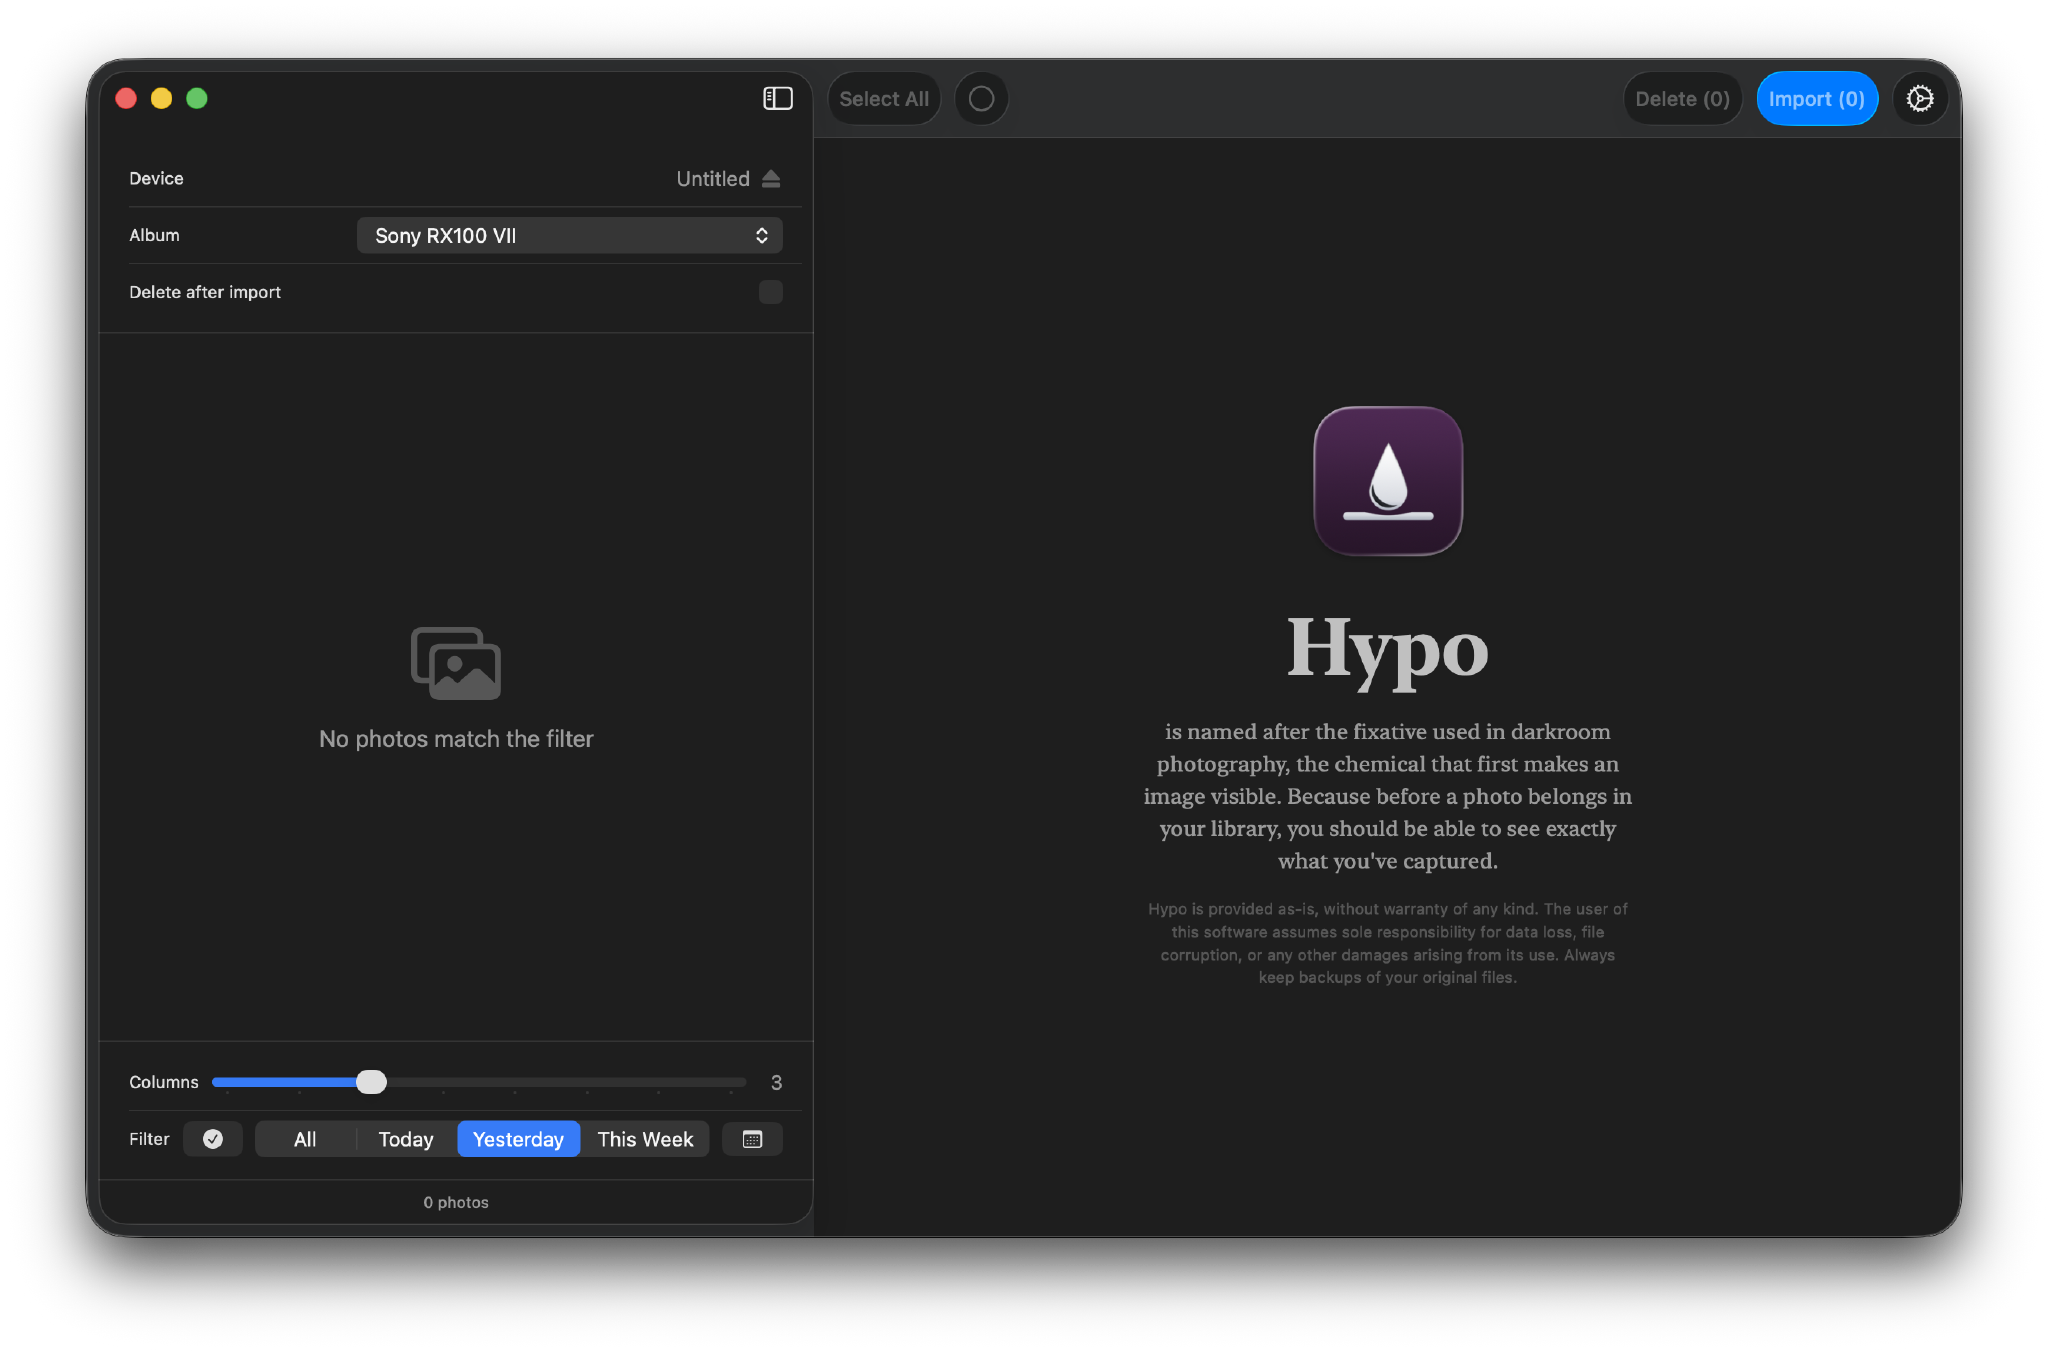Adjust the Columns slider
The image size is (2048, 1351).
click(371, 1082)
